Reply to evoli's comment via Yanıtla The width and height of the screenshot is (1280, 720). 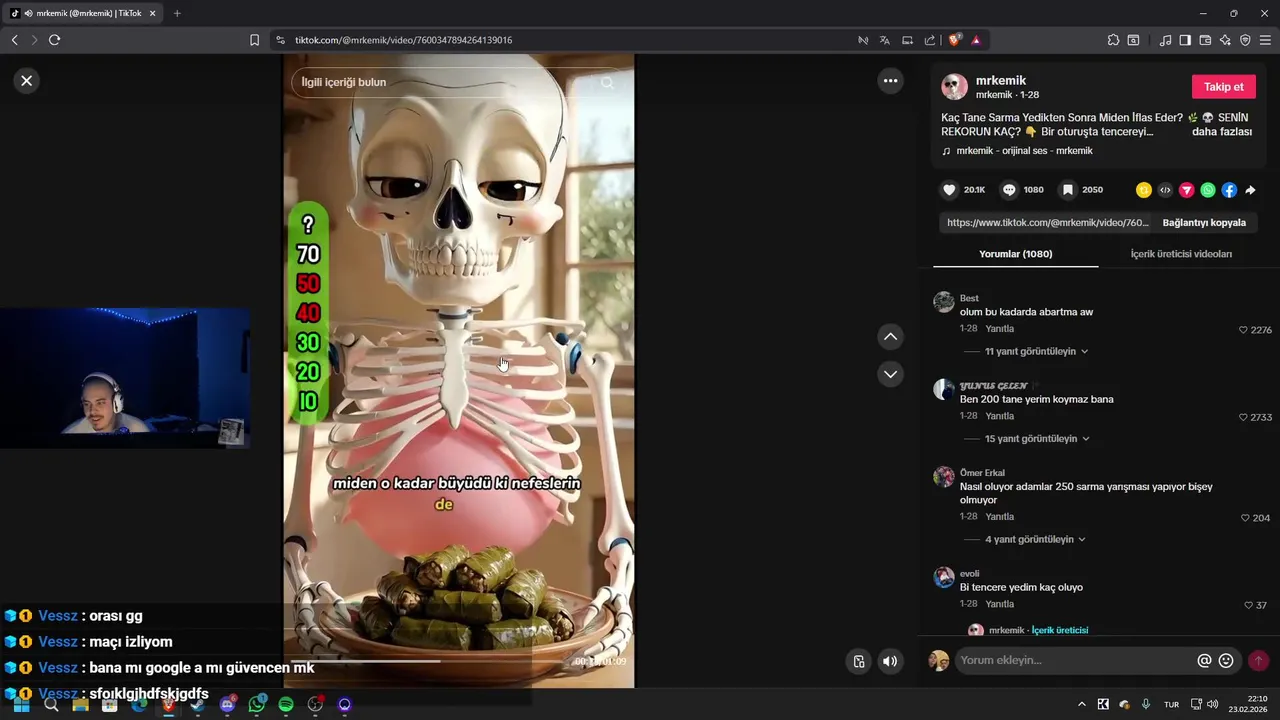999,604
